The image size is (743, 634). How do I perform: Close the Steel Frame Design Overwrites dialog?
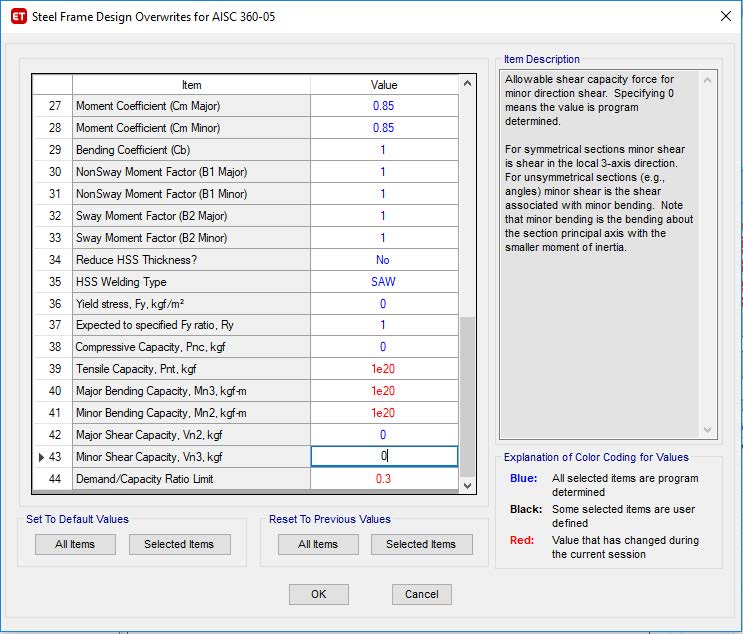pos(725,16)
